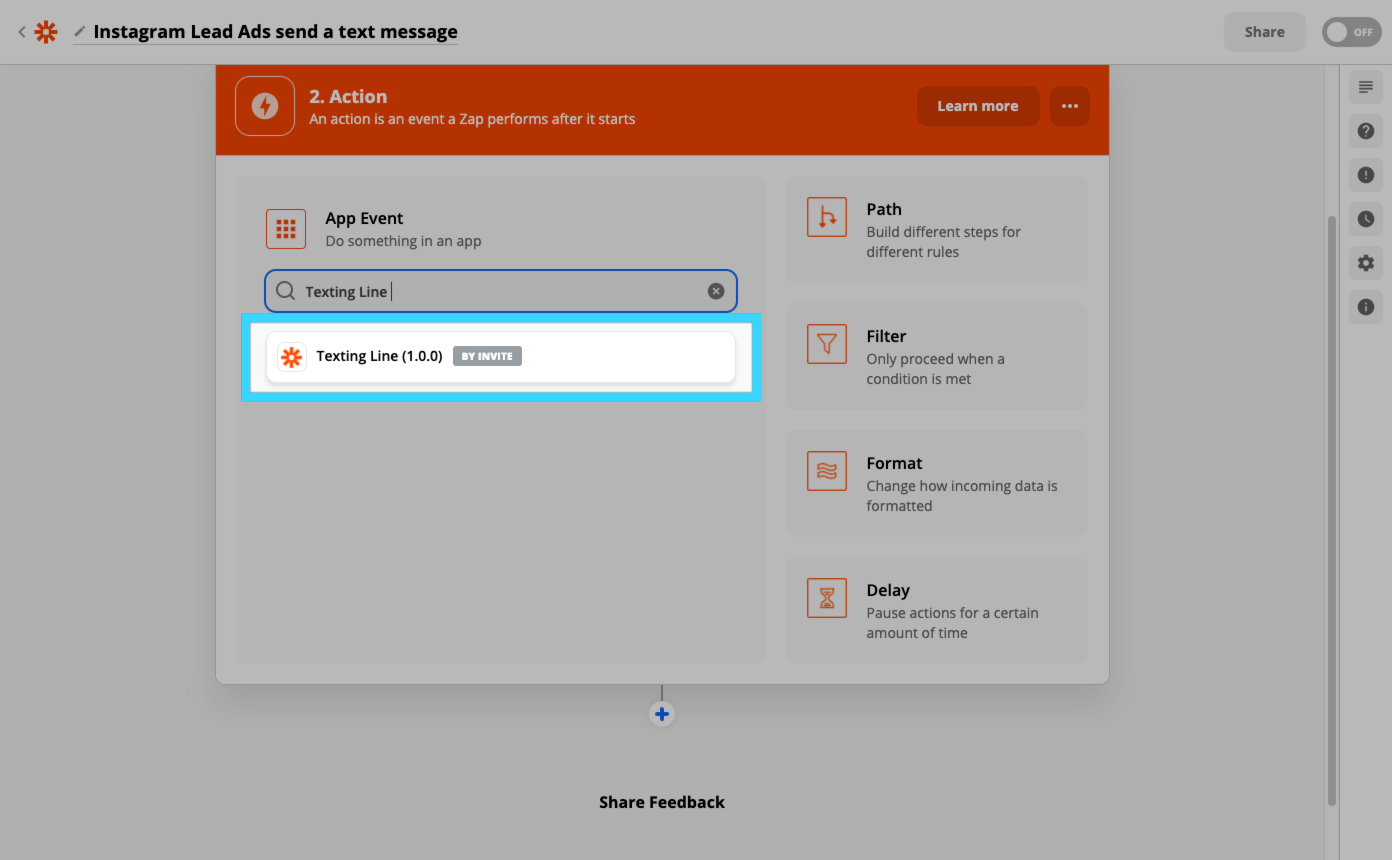Screen dimensions: 1392x860
Task: Clear the search with the X icon
Action: click(x=716, y=291)
